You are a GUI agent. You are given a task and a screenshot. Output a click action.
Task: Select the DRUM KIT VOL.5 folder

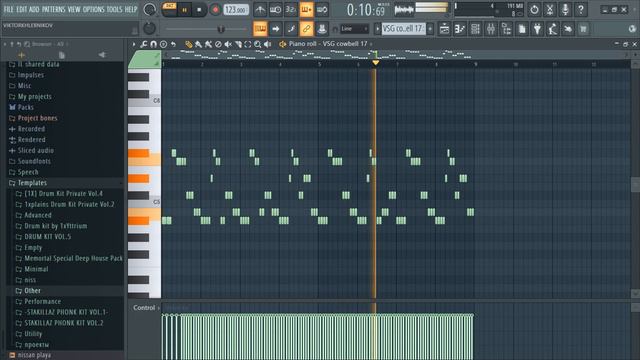[x=47, y=237]
